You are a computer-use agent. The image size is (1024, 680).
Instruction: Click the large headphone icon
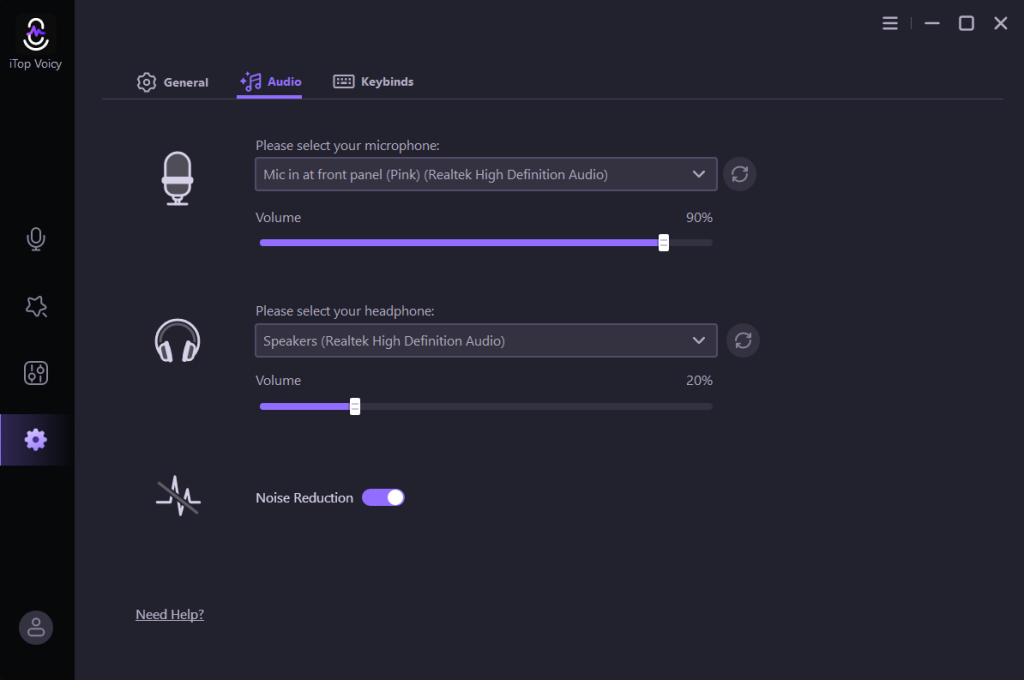click(177, 341)
